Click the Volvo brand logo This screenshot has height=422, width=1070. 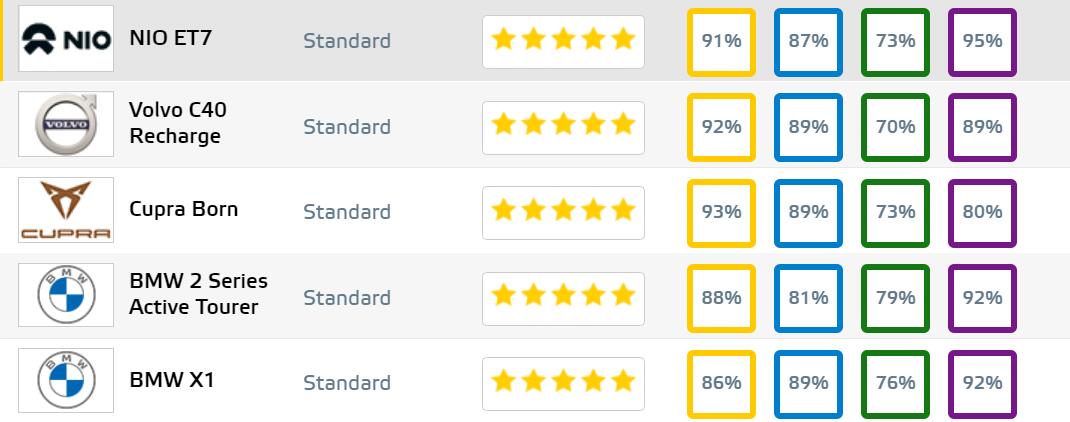66,126
